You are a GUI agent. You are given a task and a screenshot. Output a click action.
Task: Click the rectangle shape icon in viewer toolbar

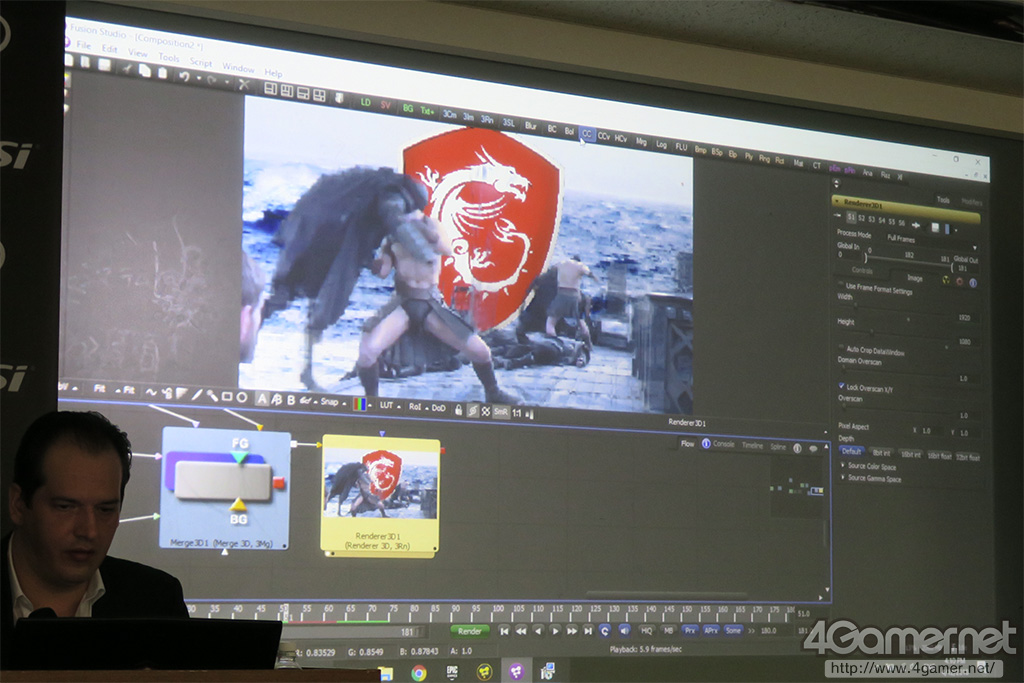227,396
